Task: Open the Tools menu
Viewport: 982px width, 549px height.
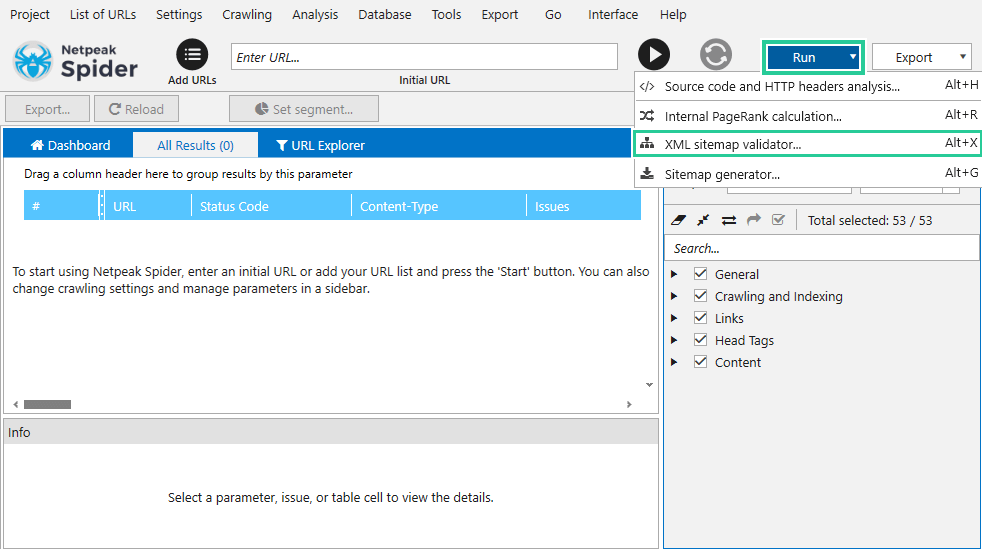Action: (447, 14)
